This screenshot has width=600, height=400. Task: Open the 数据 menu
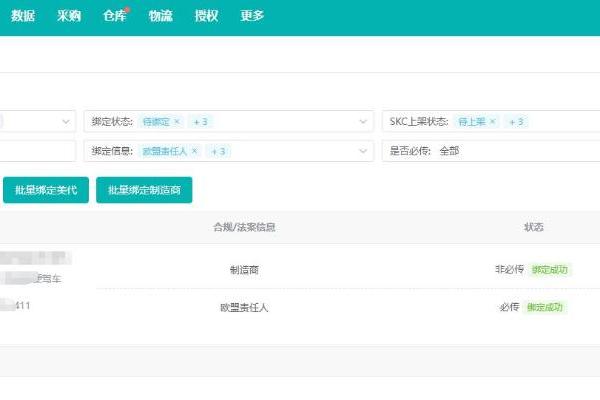(x=22, y=16)
